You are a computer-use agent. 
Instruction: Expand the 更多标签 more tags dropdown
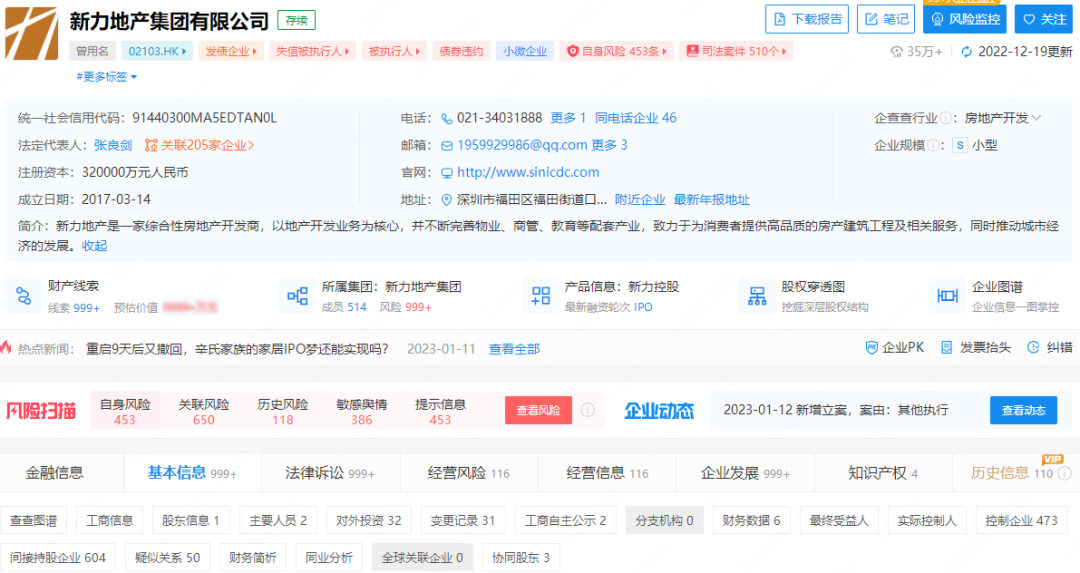click(x=107, y=76)
